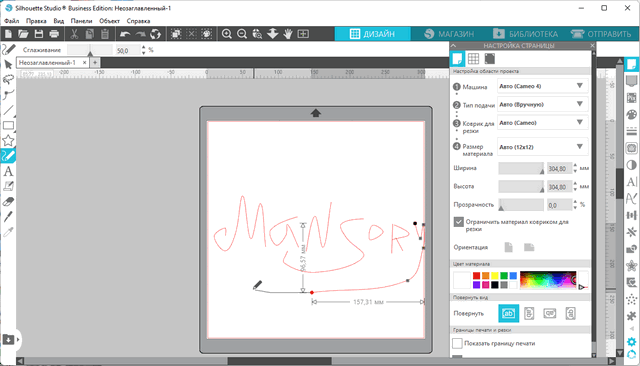The image size is (640, 366).
Task: Select the Rectangle drawing tool
Action: point(8,125)
